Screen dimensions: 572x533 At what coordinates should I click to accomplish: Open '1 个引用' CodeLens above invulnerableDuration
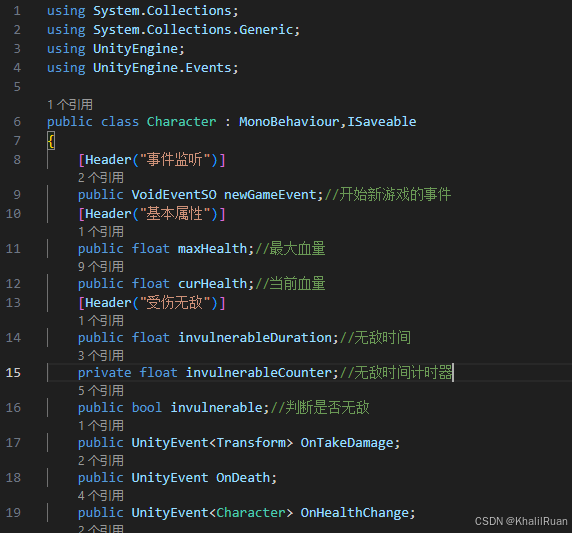101,321
